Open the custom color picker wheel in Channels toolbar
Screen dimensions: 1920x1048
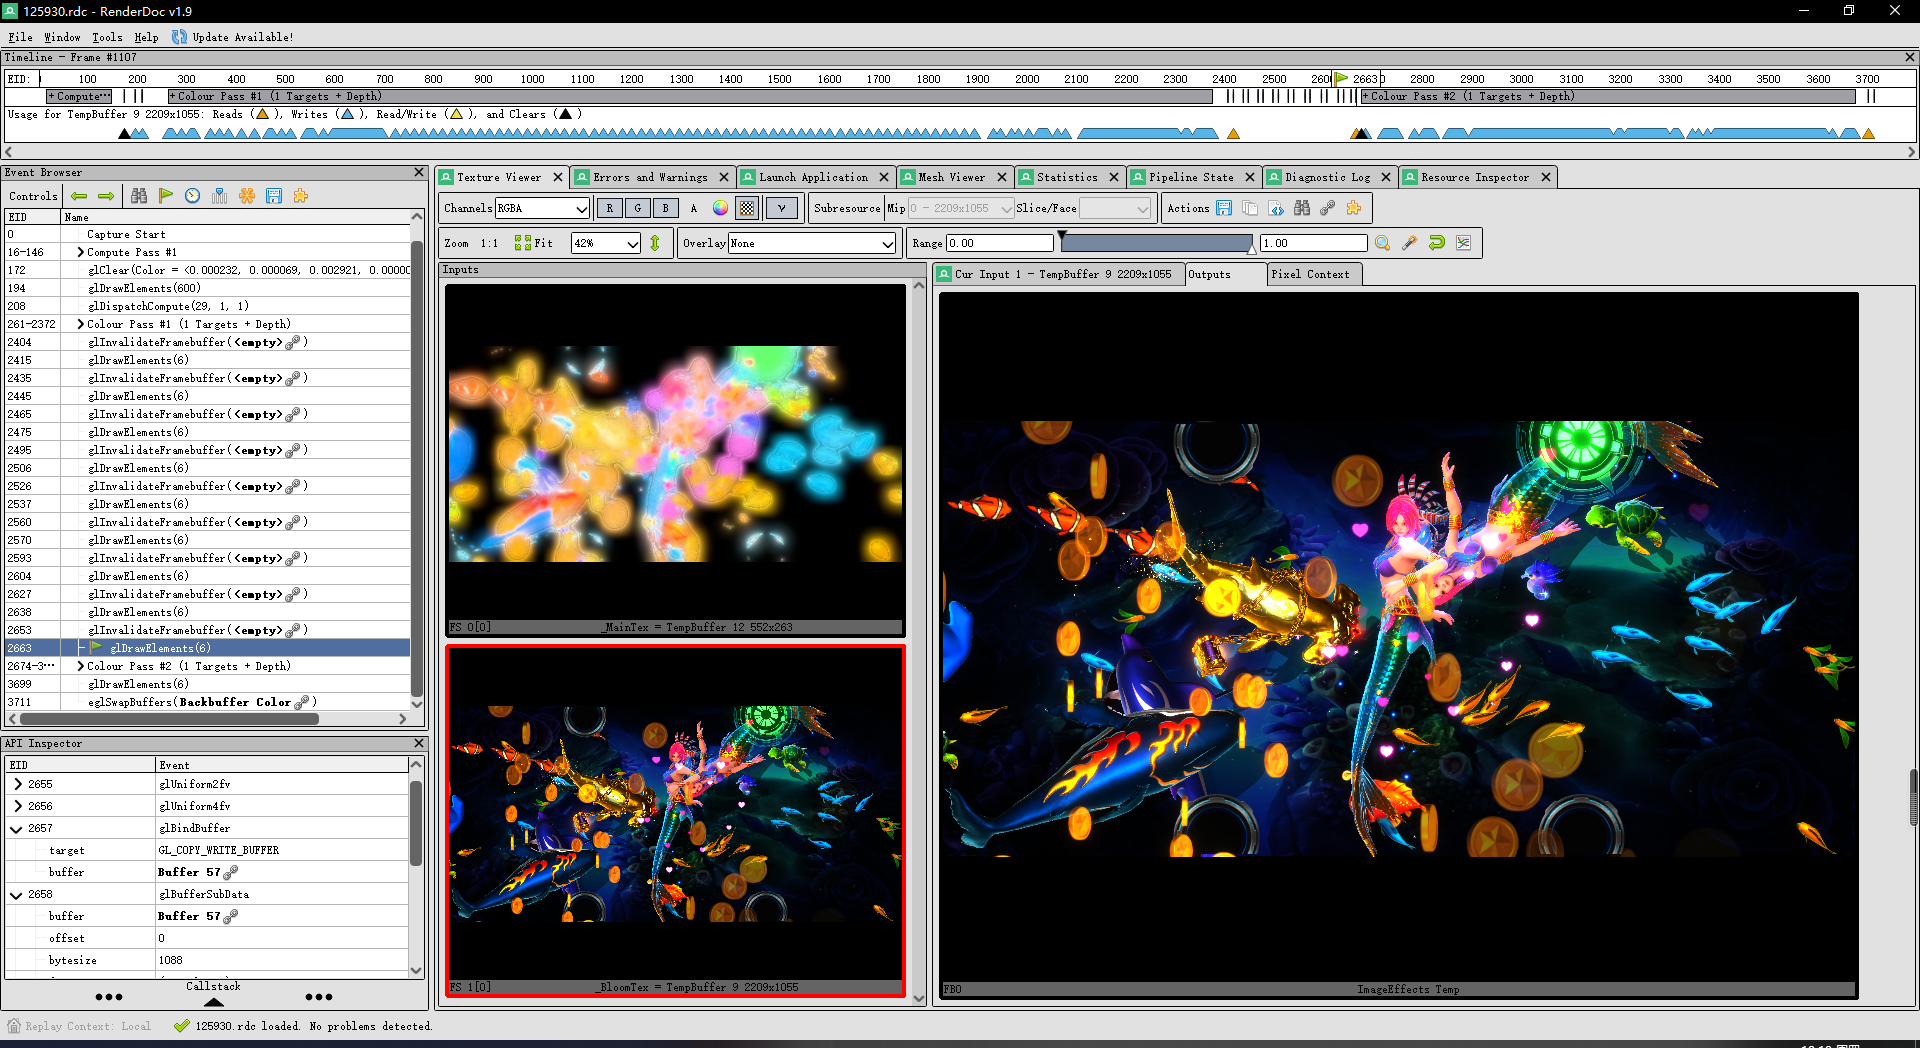click(720, 208)
